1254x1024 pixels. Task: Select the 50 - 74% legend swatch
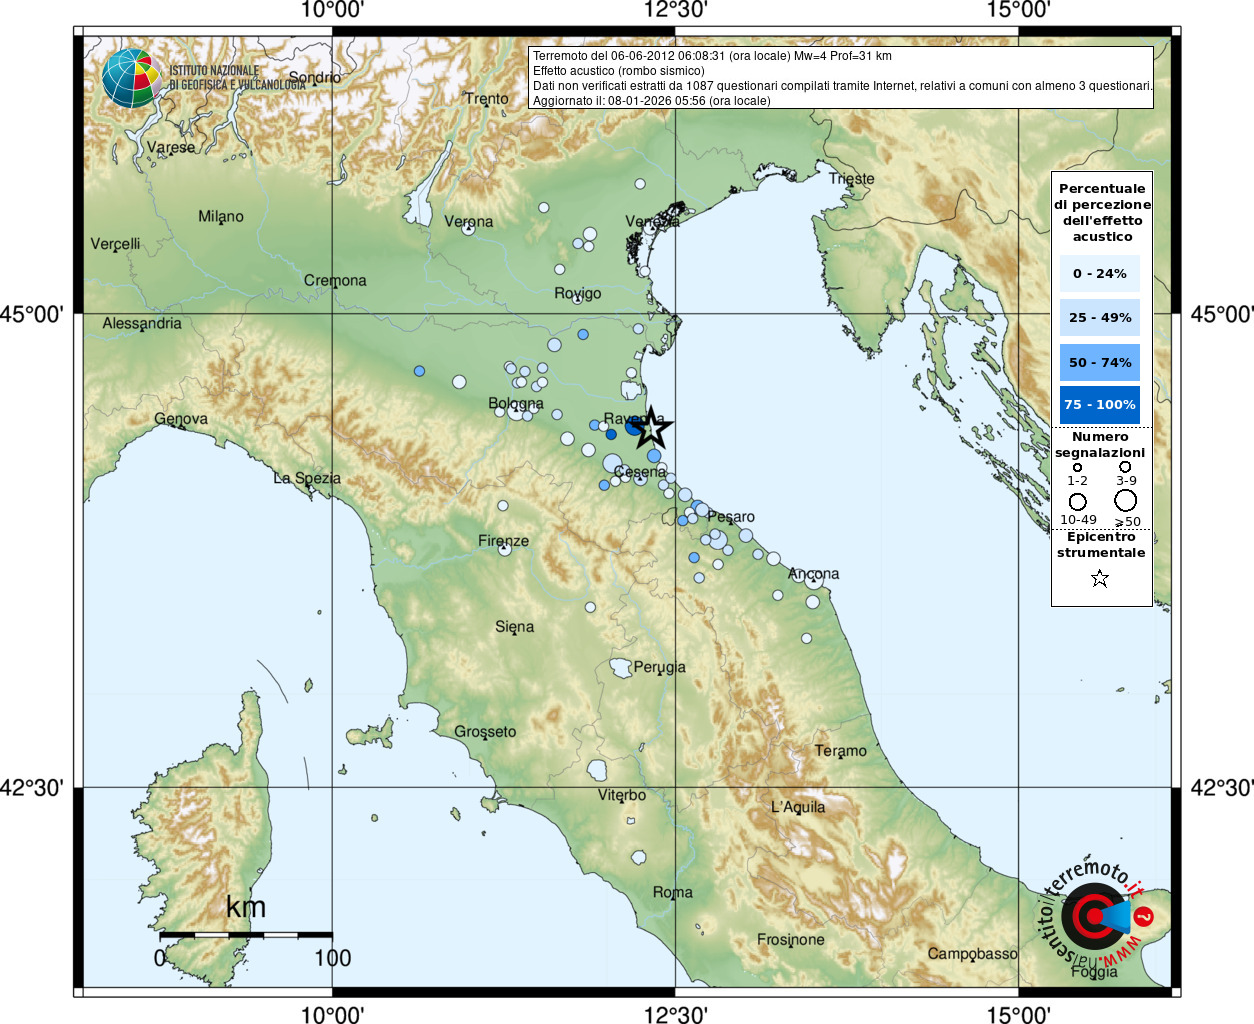pyautogui.click(x=1100, y=362)
